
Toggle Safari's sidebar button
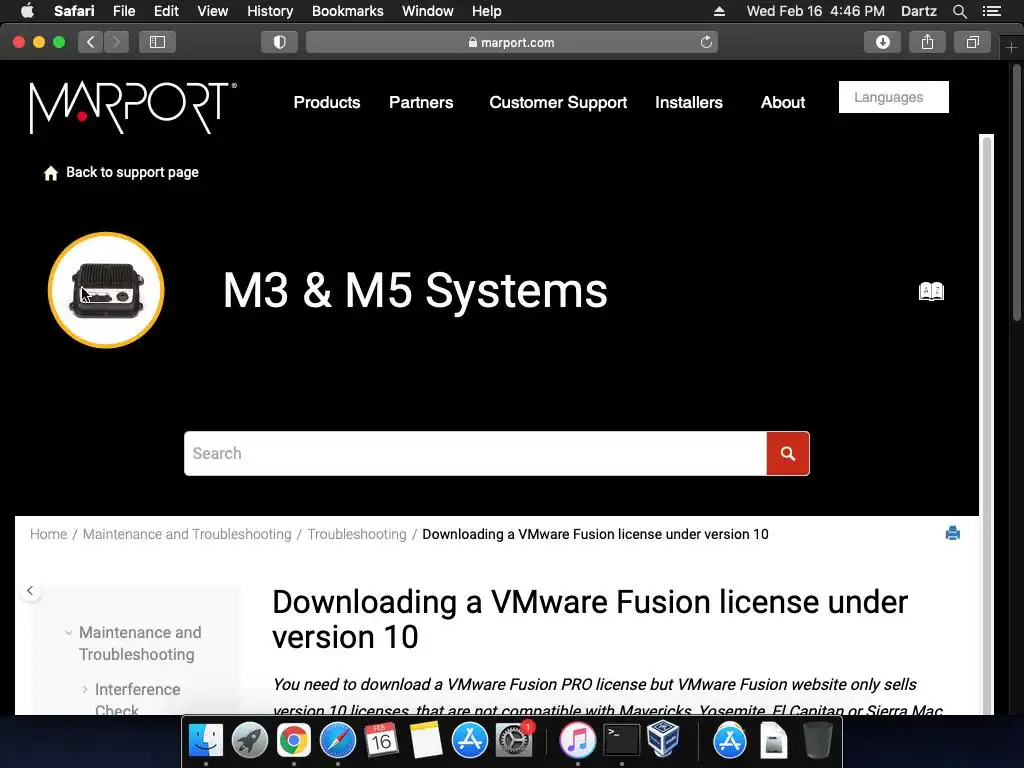pyautogui.click(x=157, y=42)
